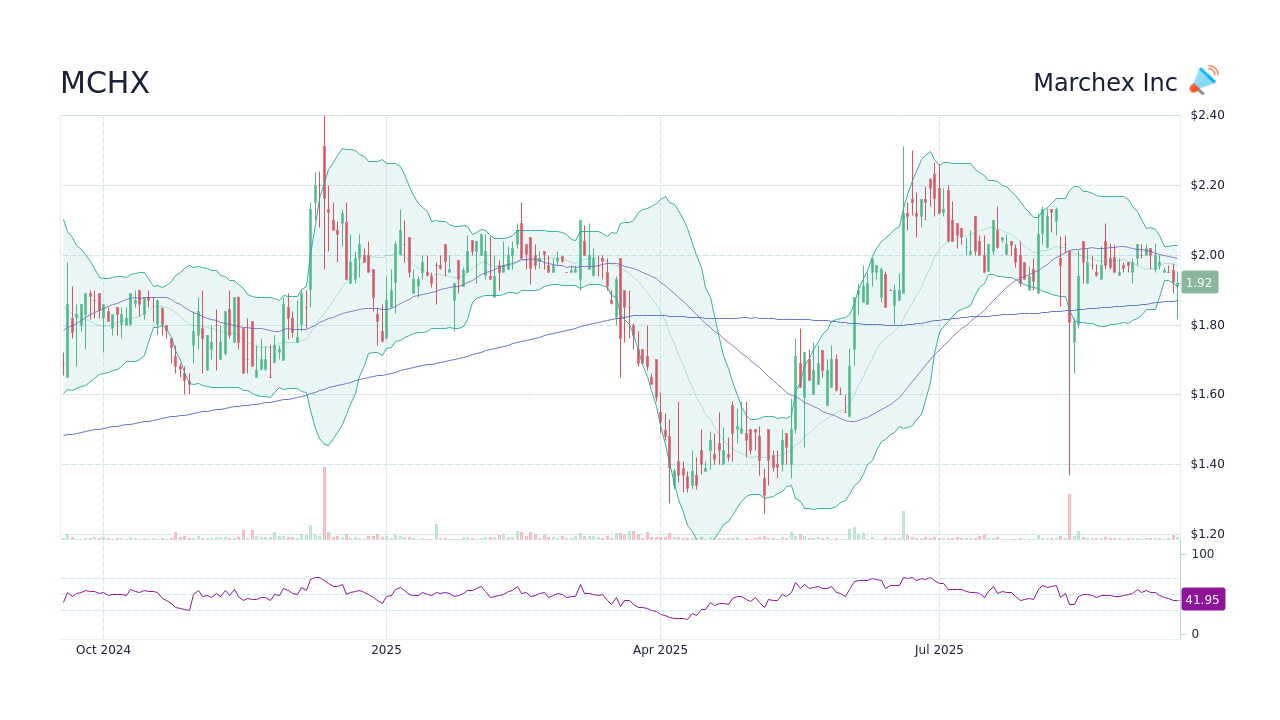Click the $1.40 price axis label
Image resolution: width=1280 pixels, height=720 pixels.
point(1207,464)
